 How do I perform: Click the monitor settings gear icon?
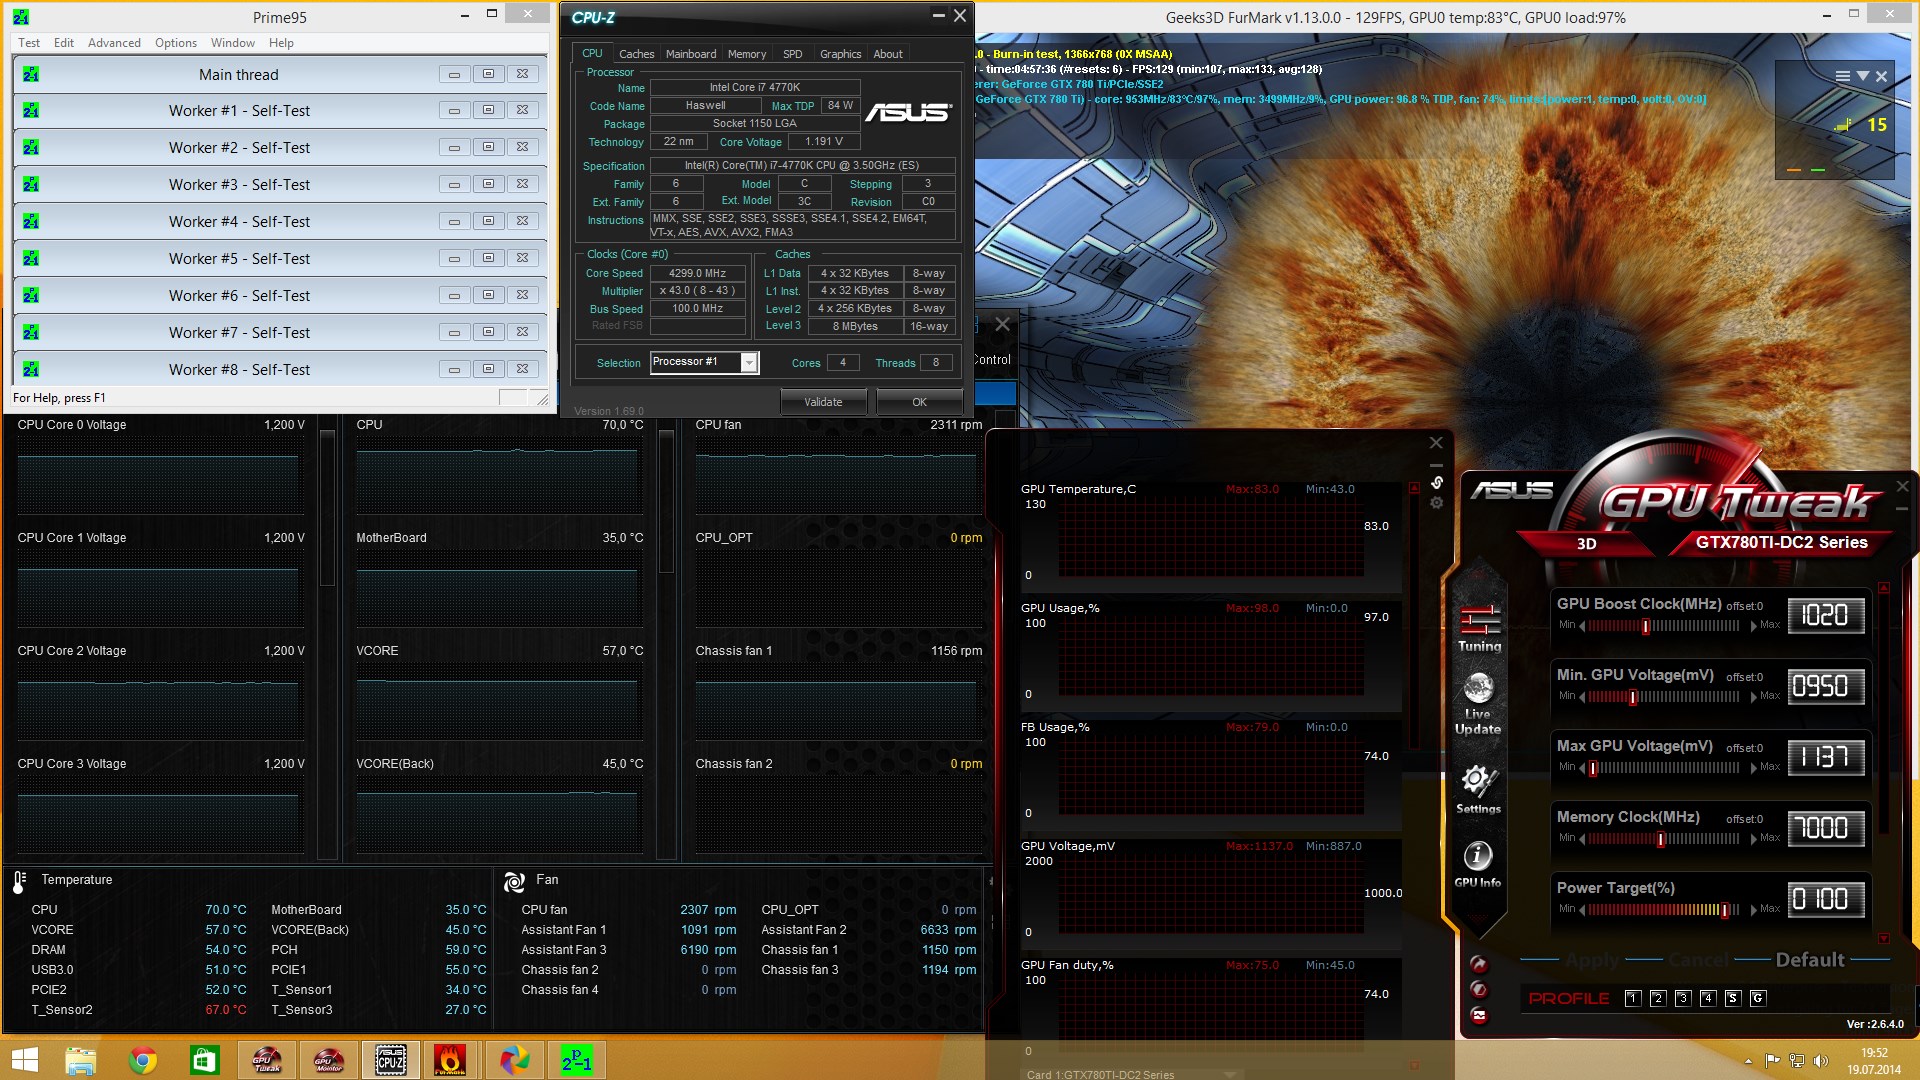(x=1436, y=503)
